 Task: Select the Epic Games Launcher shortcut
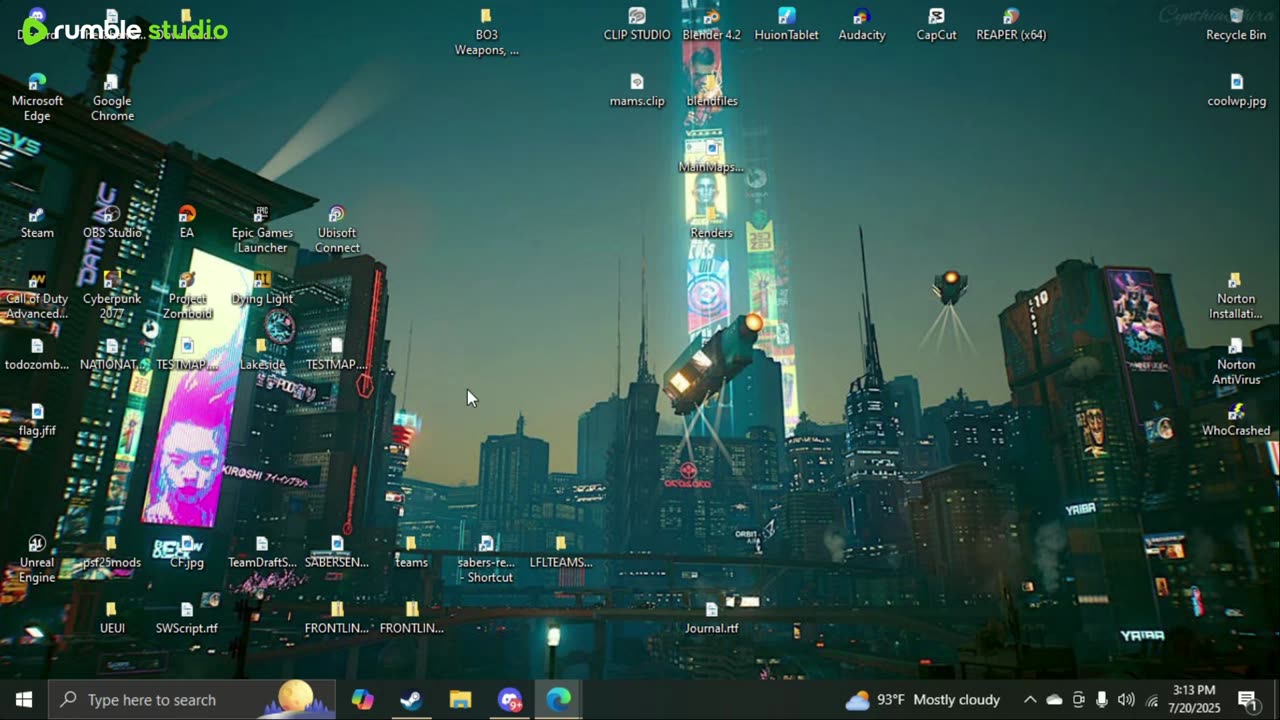pyautogui.click(x=262, y=229)
